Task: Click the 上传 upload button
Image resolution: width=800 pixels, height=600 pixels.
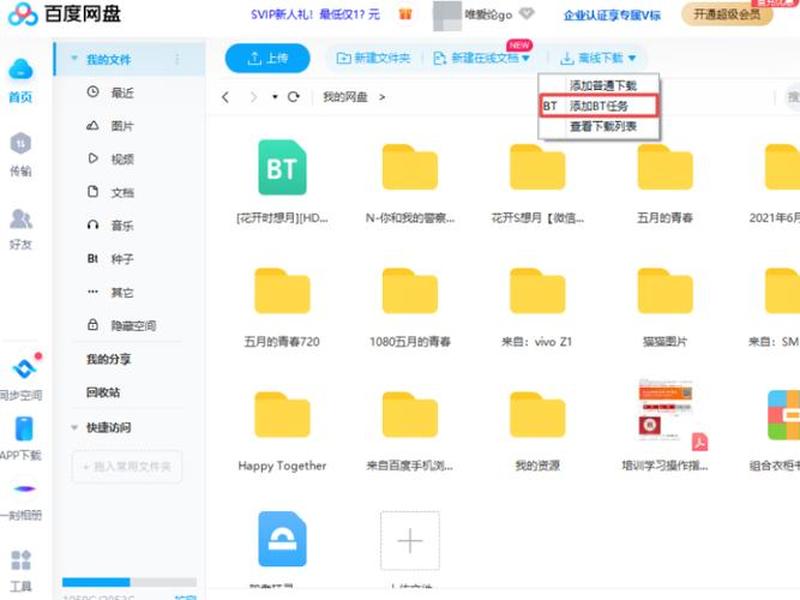Action: point(267,58)
